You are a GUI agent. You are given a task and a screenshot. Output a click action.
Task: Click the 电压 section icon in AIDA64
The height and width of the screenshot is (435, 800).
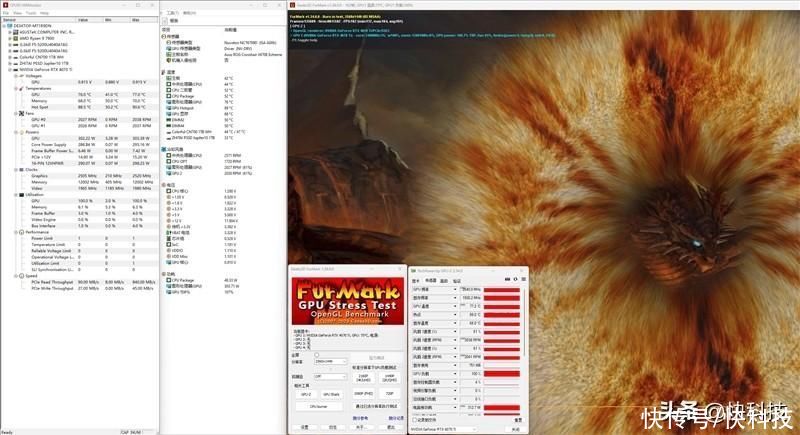pyautogui.click(x=164, y=185)
